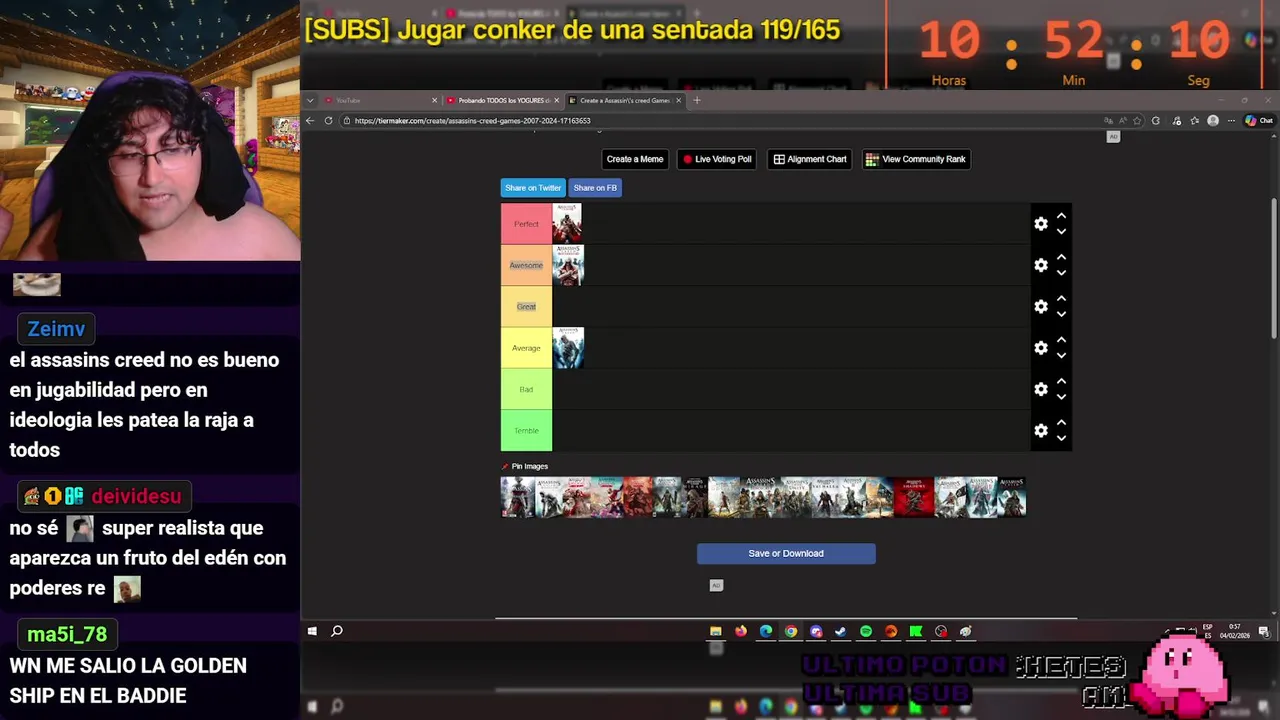Open the browser profile icon
The height and width of the screenshot is (720, 1280).
coord(1213,121)
